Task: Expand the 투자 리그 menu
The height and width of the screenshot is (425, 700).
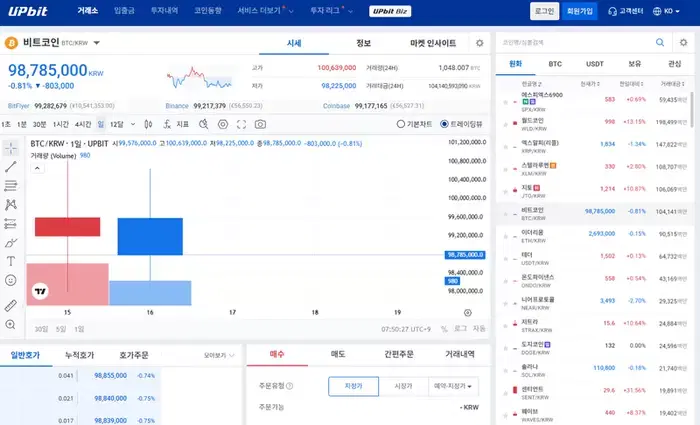Action: (331, 11)
